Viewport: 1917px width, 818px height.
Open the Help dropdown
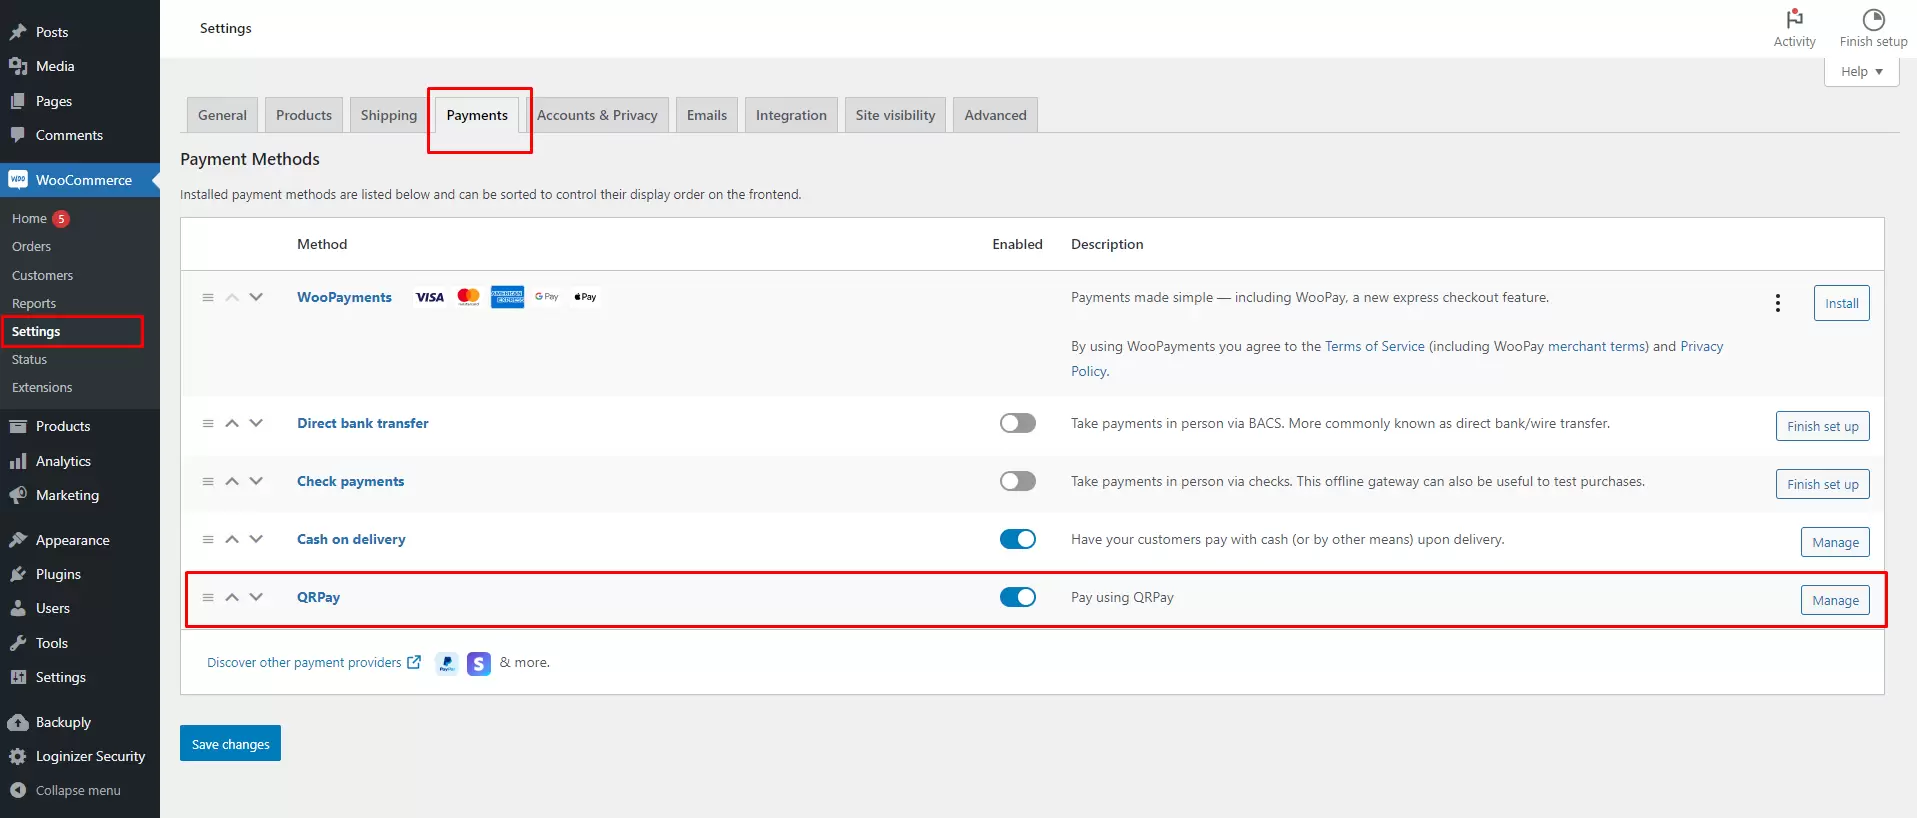(1861, 71)
